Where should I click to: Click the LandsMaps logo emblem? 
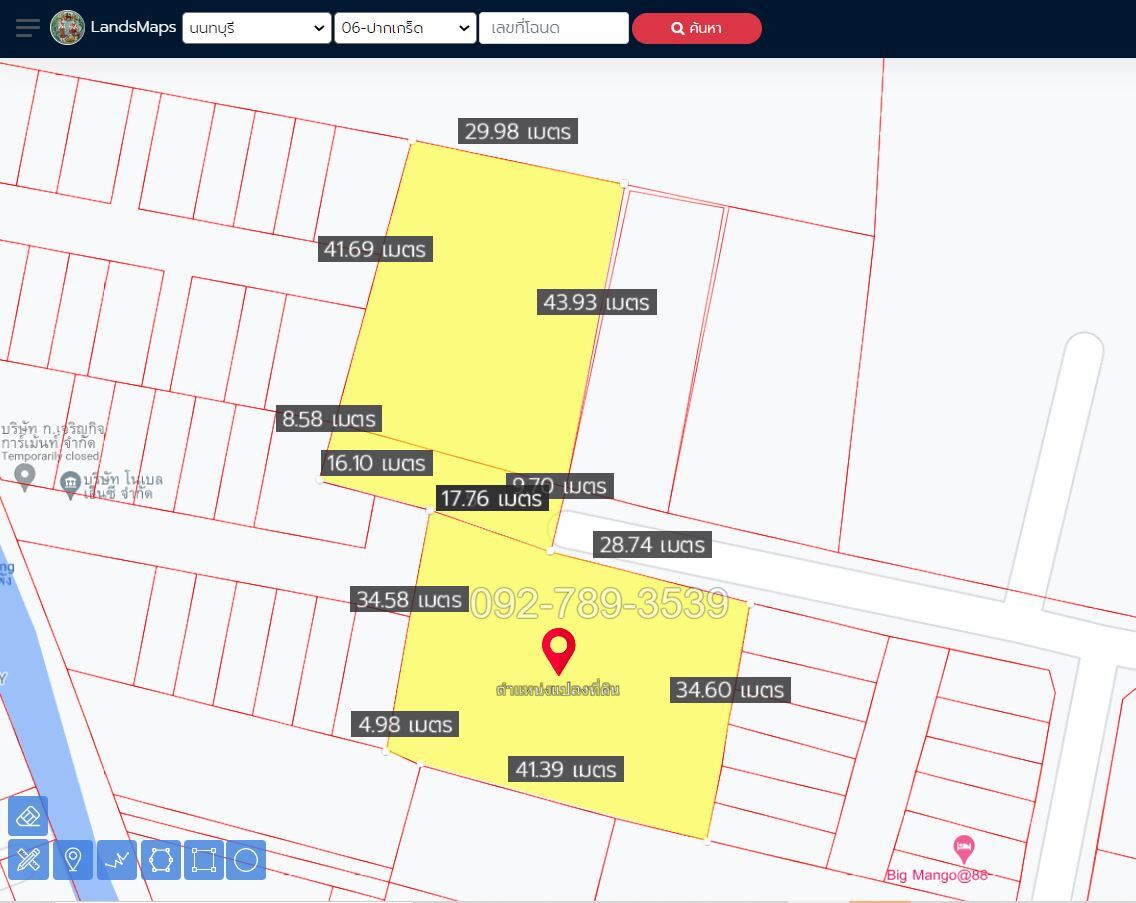click(x=68, y=28)
